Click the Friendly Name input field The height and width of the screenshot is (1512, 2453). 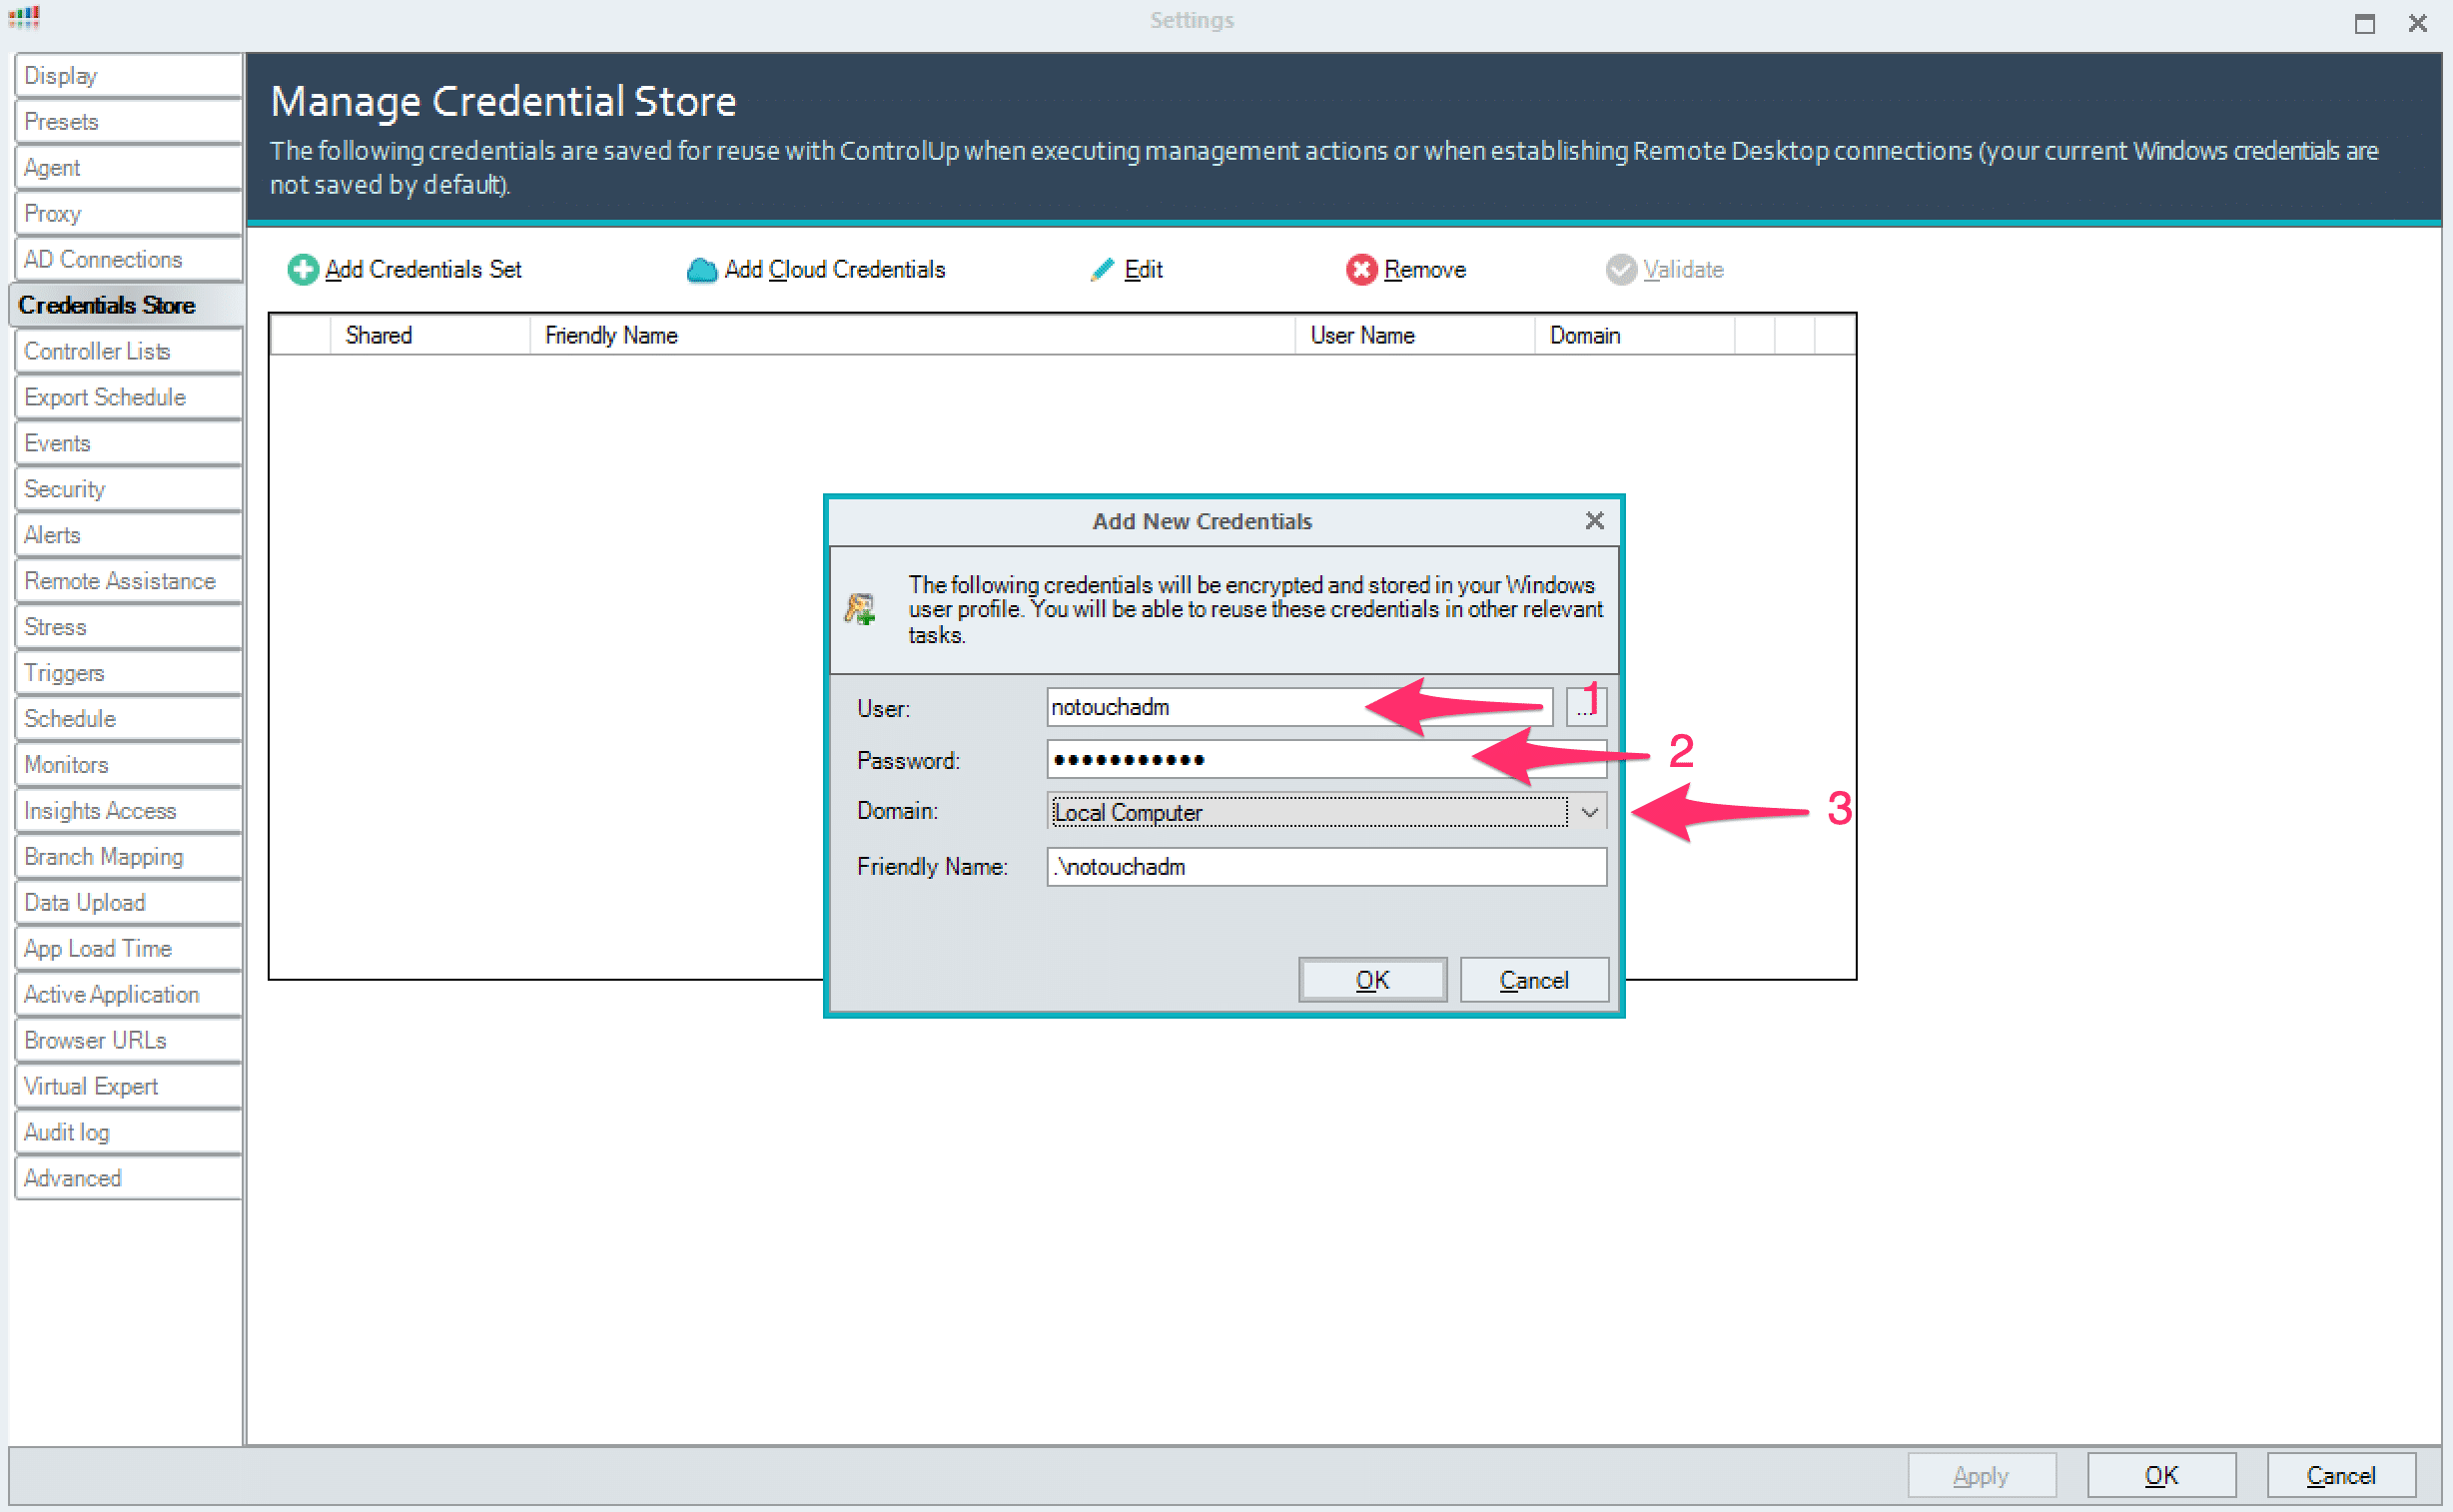[x=1326, y=867]
